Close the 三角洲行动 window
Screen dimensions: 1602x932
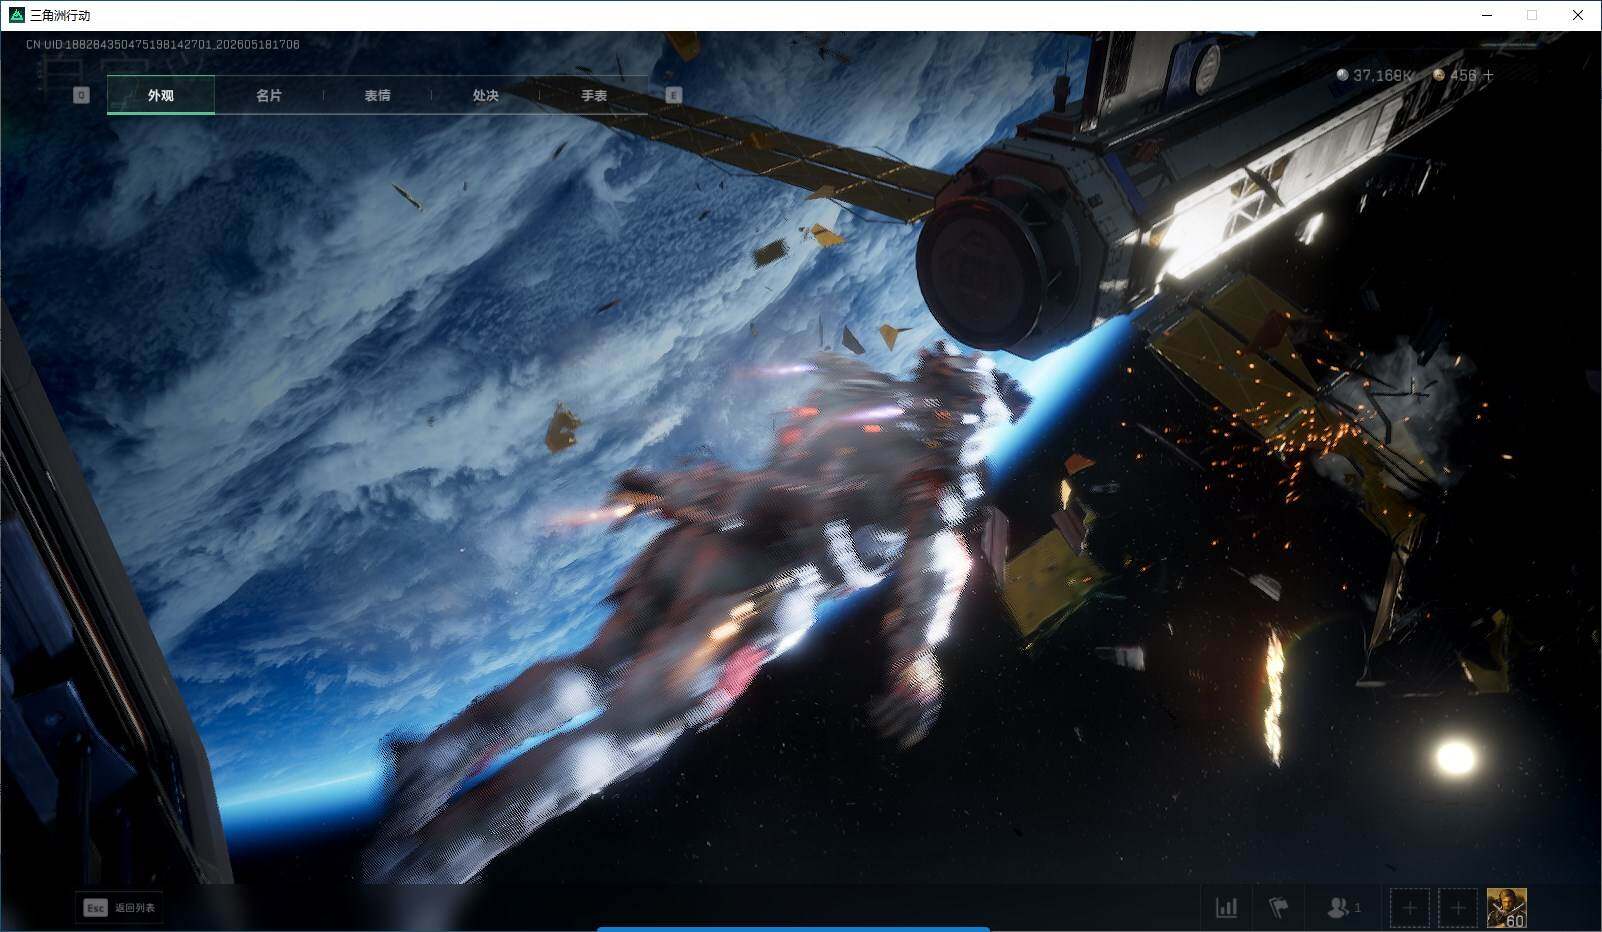tap(1578, 15)
